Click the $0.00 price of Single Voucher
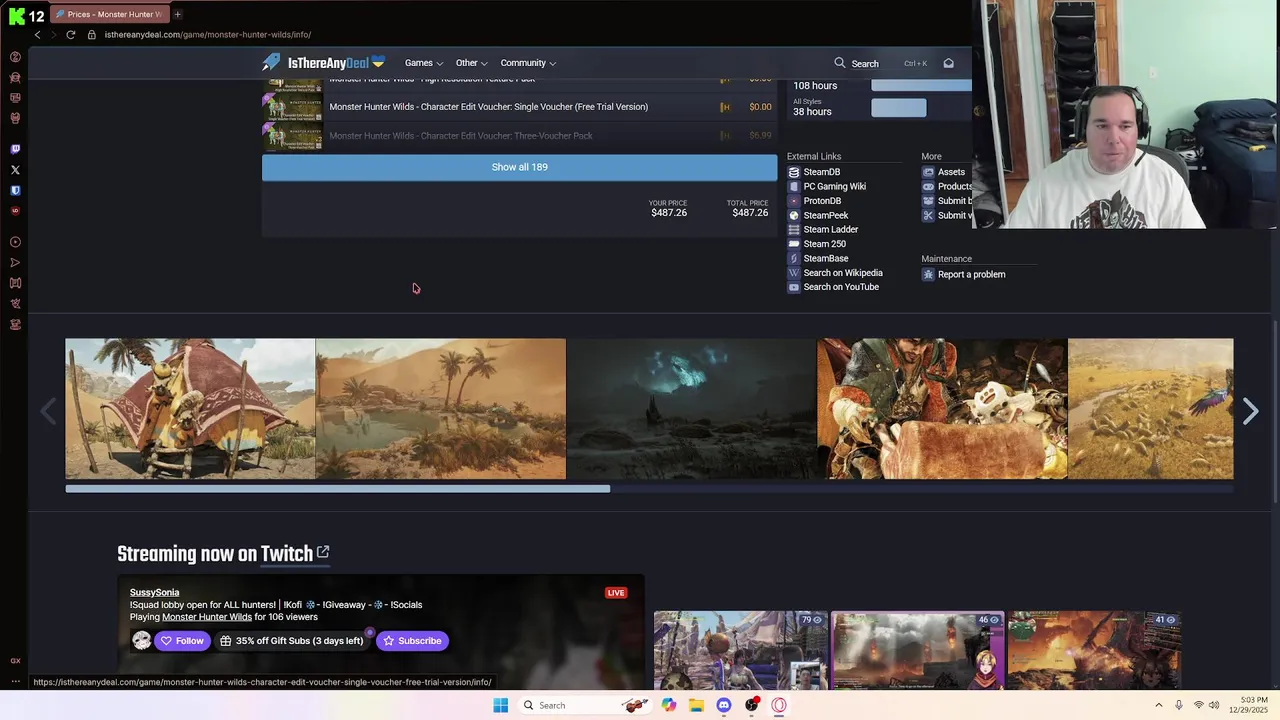This screenshot has height=720, width=1280. pyautogui.click(x=760, y=107)
